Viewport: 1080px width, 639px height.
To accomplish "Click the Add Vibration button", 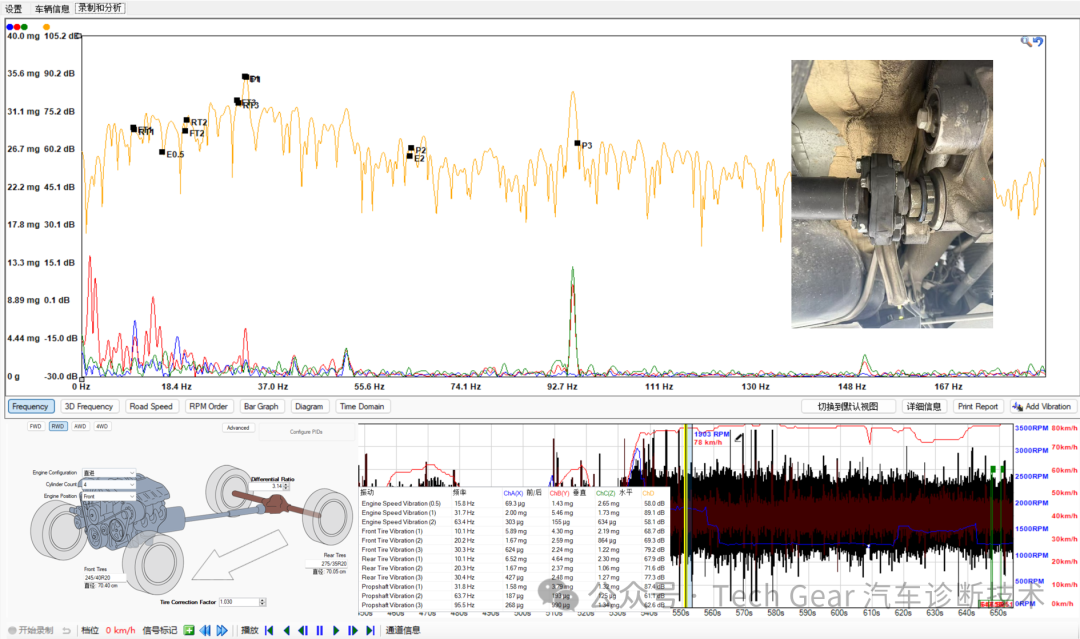I will point(1042,407).
